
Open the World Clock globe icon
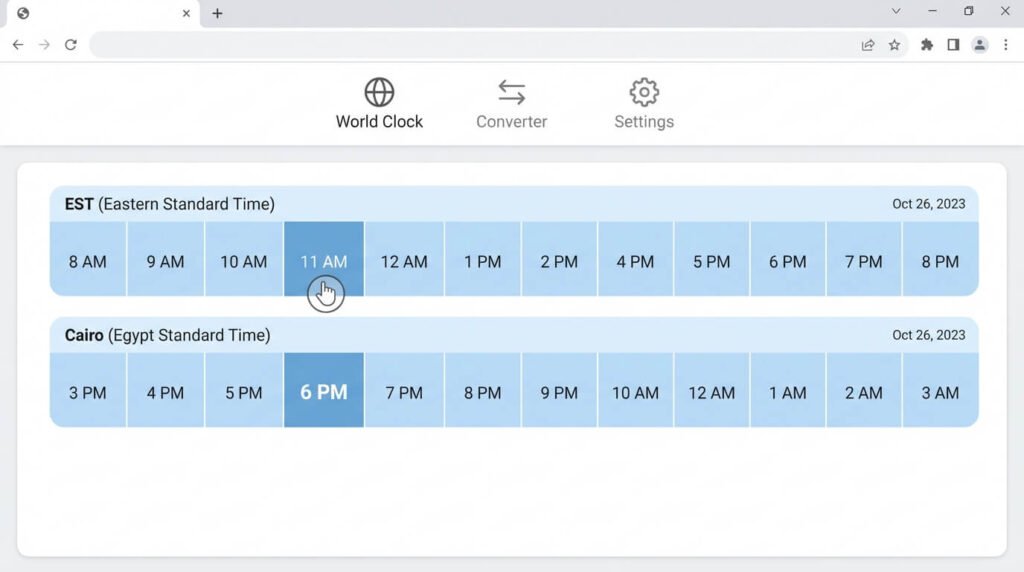pos(379,92)
